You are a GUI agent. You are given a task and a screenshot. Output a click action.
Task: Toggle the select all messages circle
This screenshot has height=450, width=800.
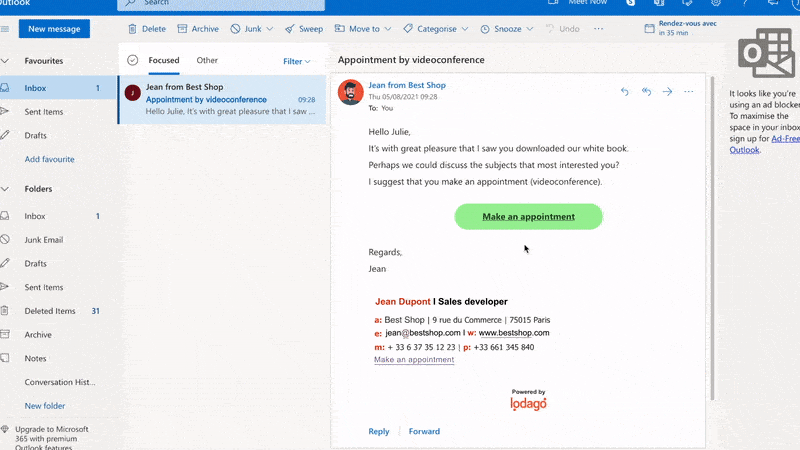pyautogui.click(x=133, y=60)
